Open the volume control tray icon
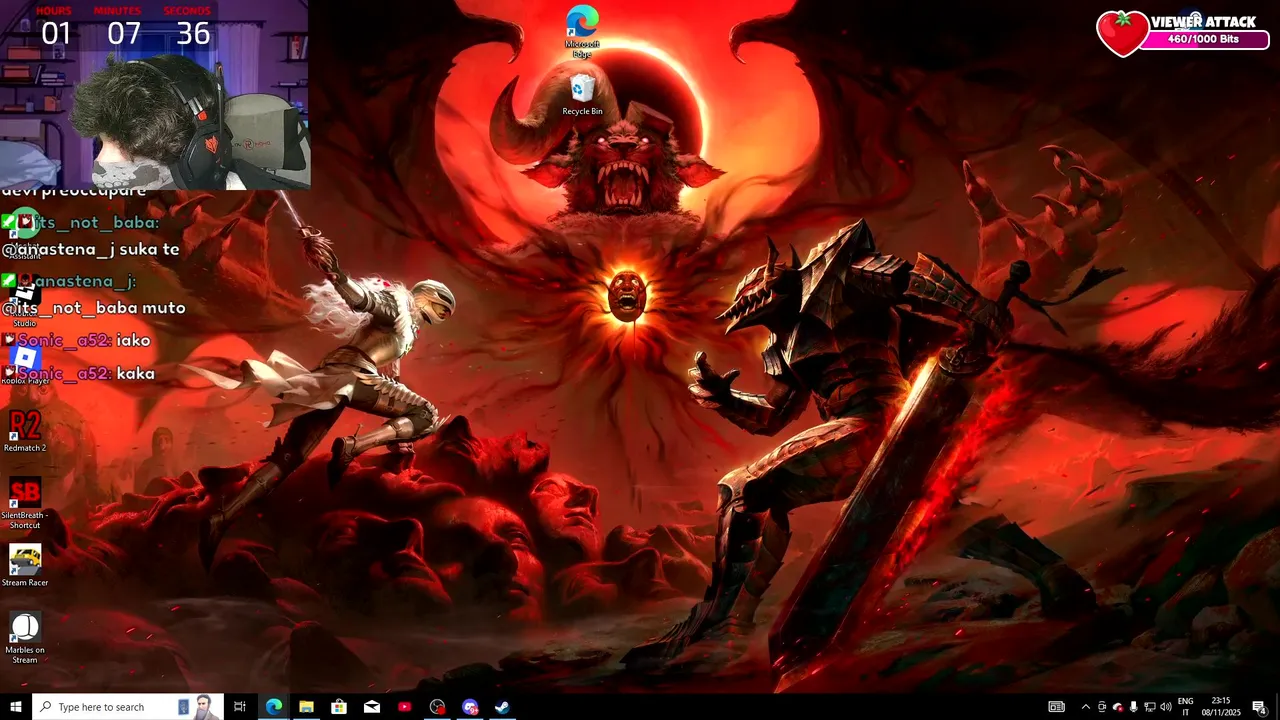 [x=1166, y=707]
